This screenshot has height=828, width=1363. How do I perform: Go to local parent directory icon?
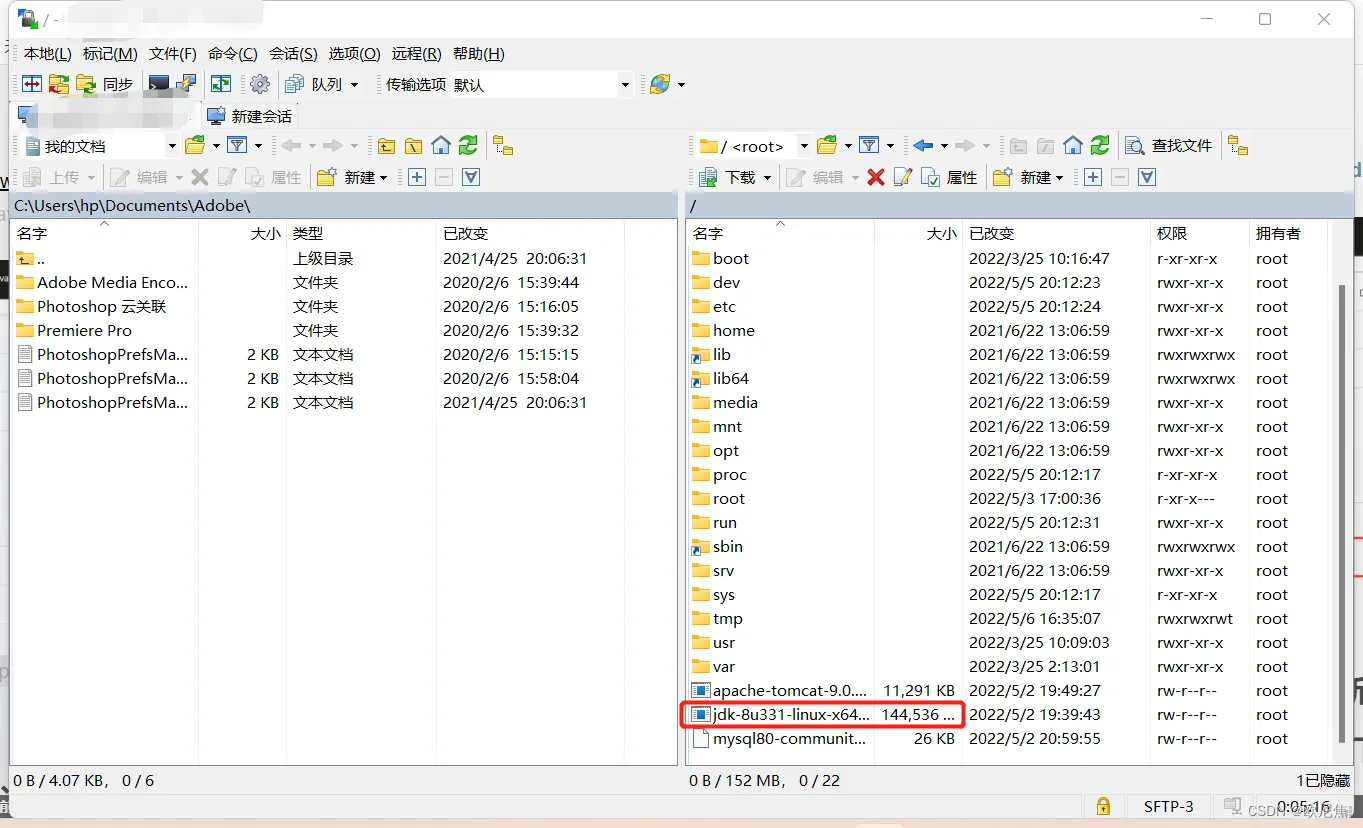coord(386,146)
